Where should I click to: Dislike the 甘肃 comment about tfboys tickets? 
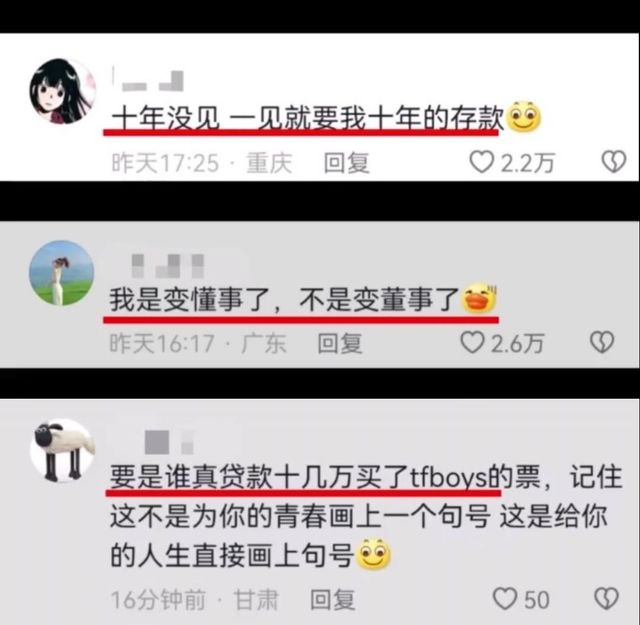(x=607, y=598)
